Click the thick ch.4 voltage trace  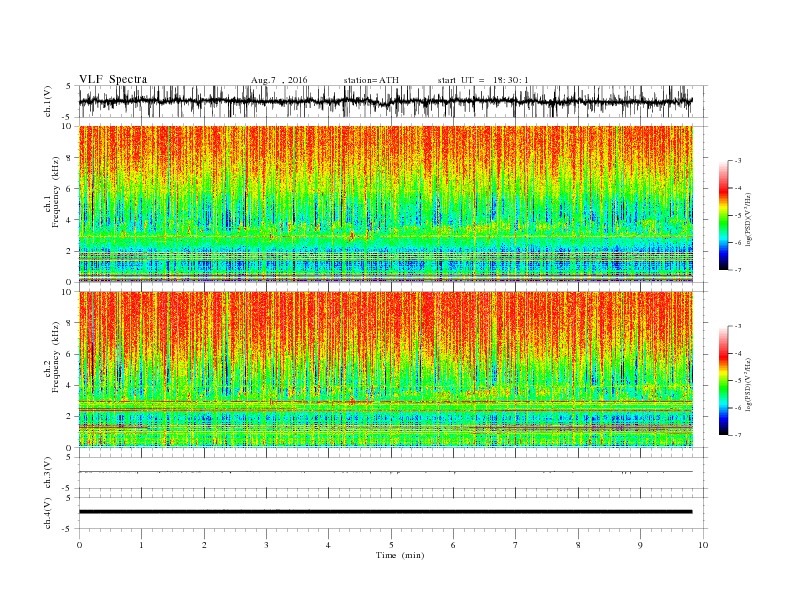tap(386, 512)
